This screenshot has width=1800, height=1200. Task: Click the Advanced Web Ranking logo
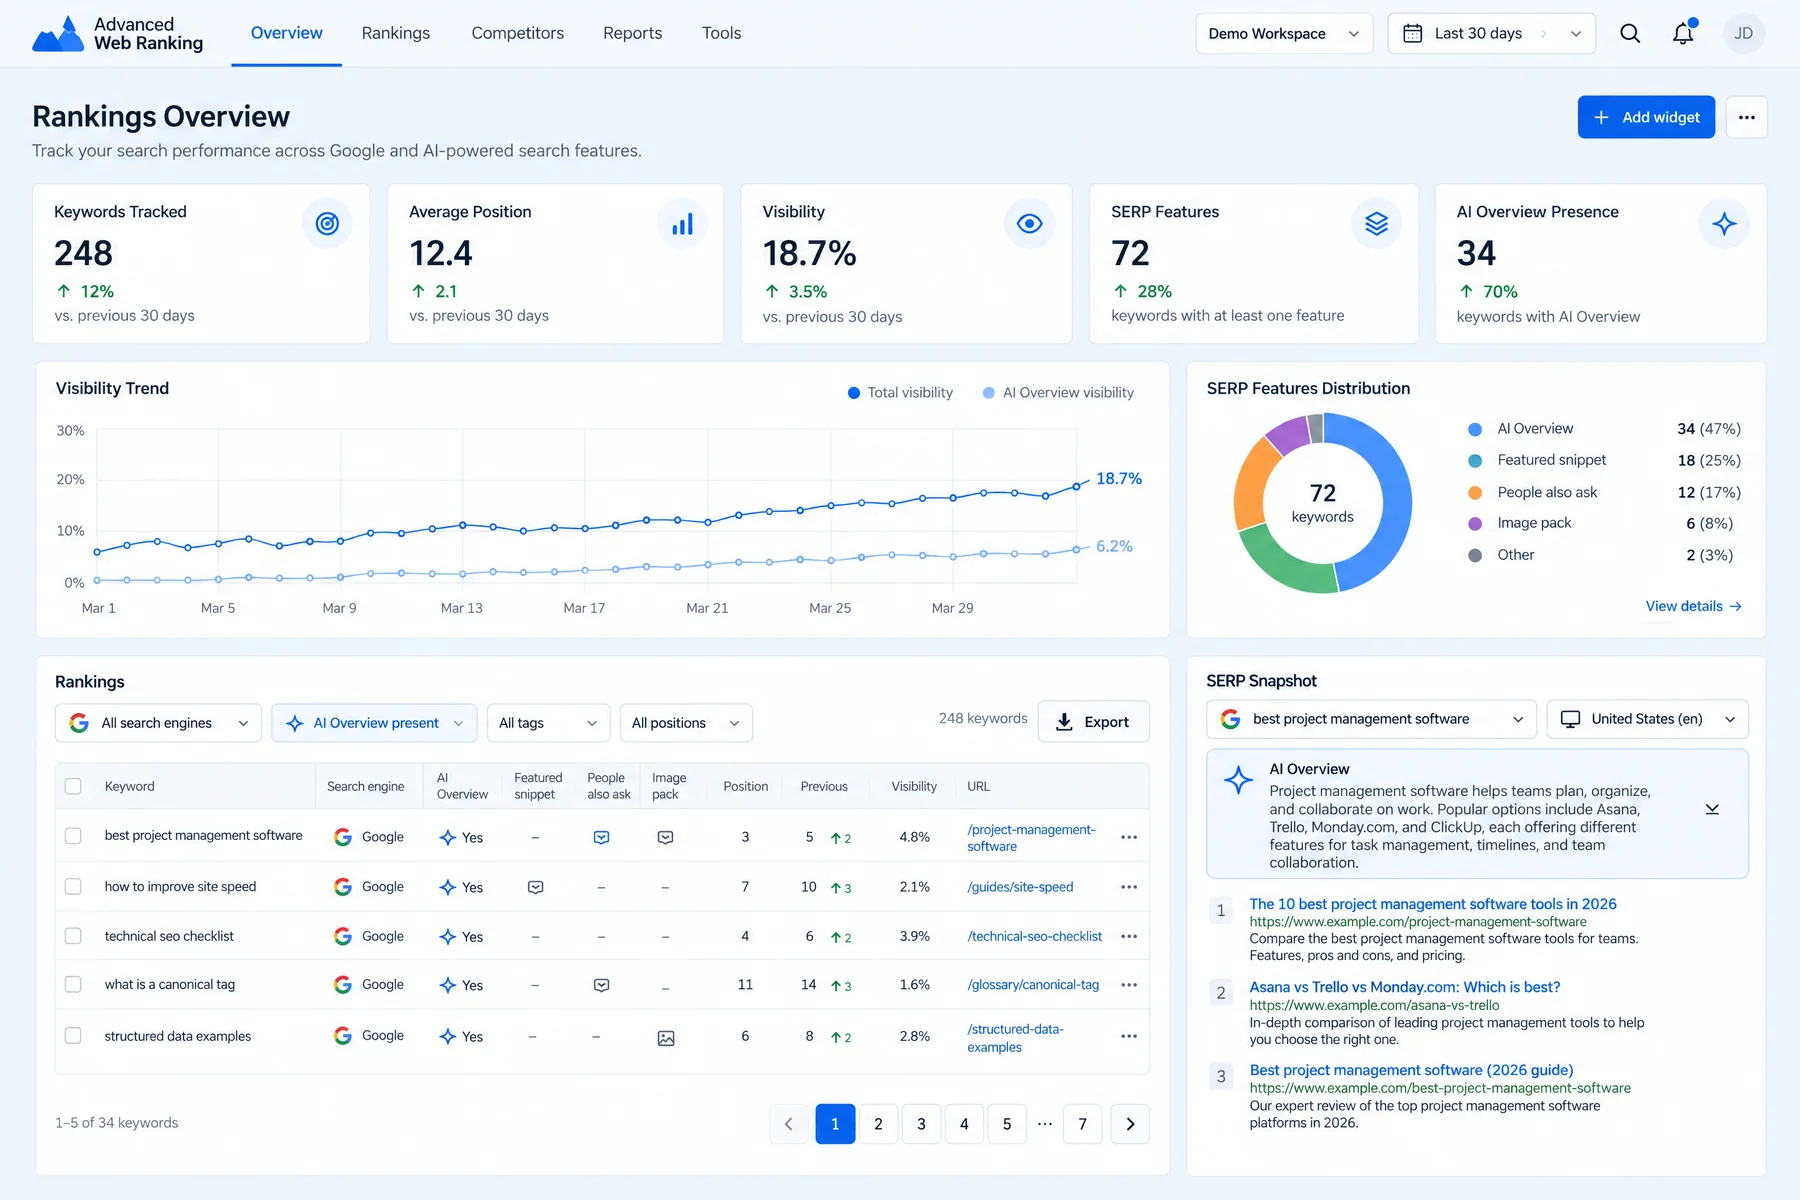click(x=118, y=34)
